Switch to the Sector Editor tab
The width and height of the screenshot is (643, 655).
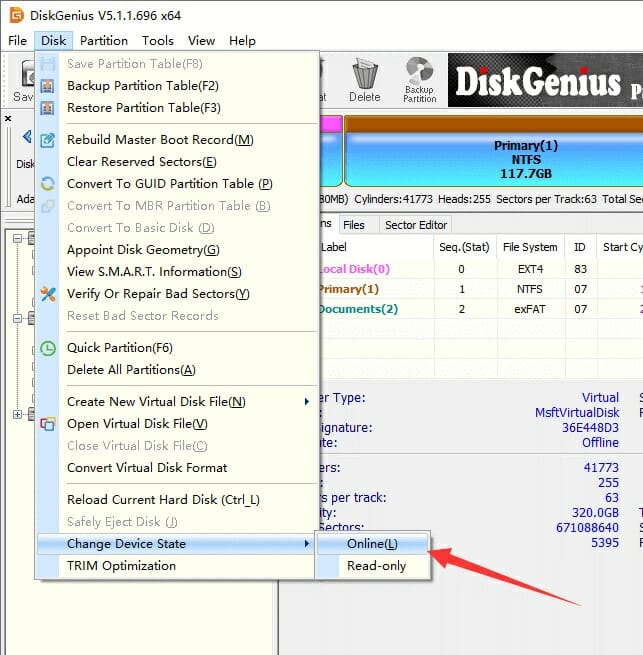[x=417, y=225]
